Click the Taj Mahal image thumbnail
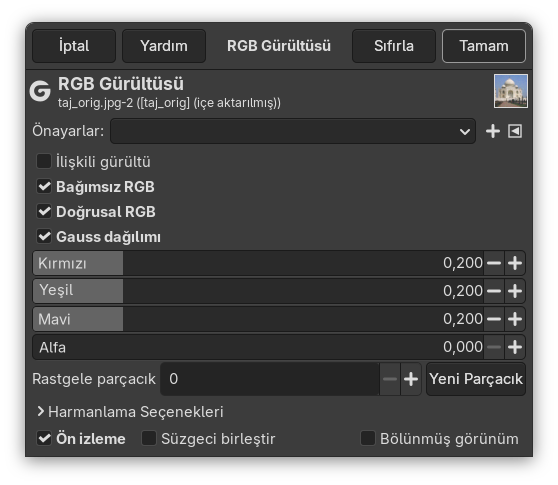This screenshot has width=558, height=485. (x=511, y=91)
